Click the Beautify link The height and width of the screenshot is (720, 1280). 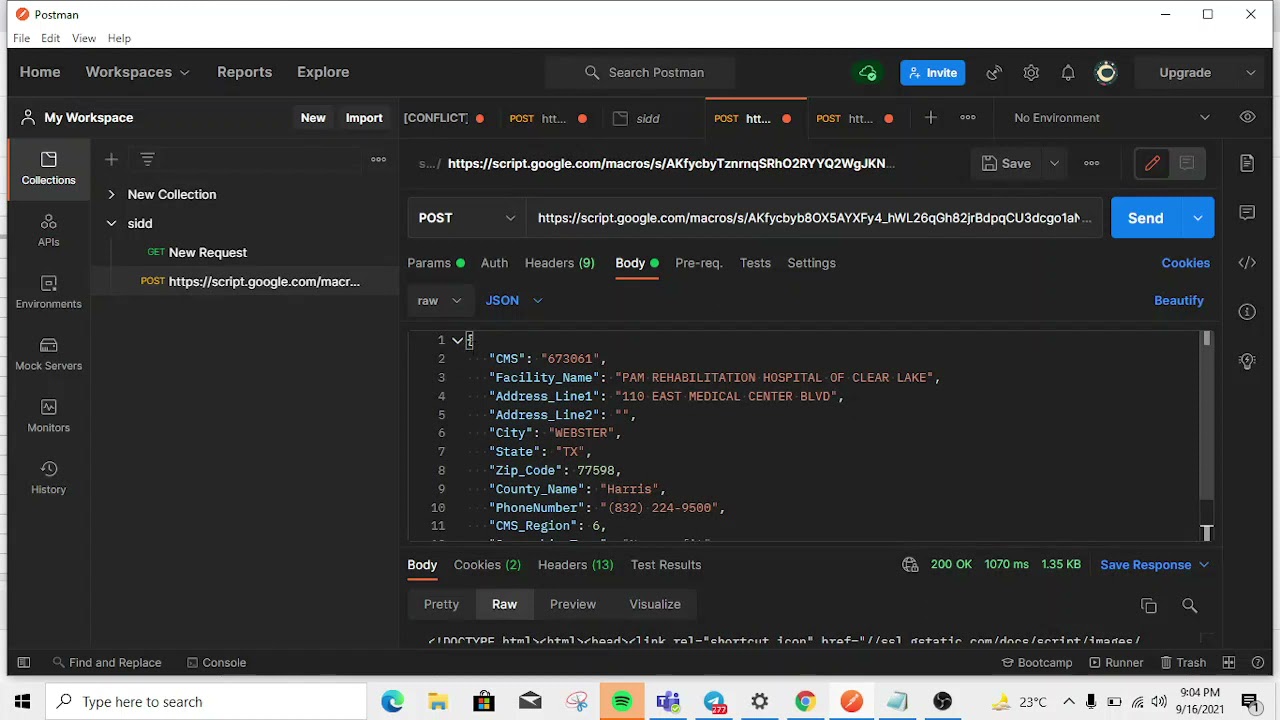1179,300
